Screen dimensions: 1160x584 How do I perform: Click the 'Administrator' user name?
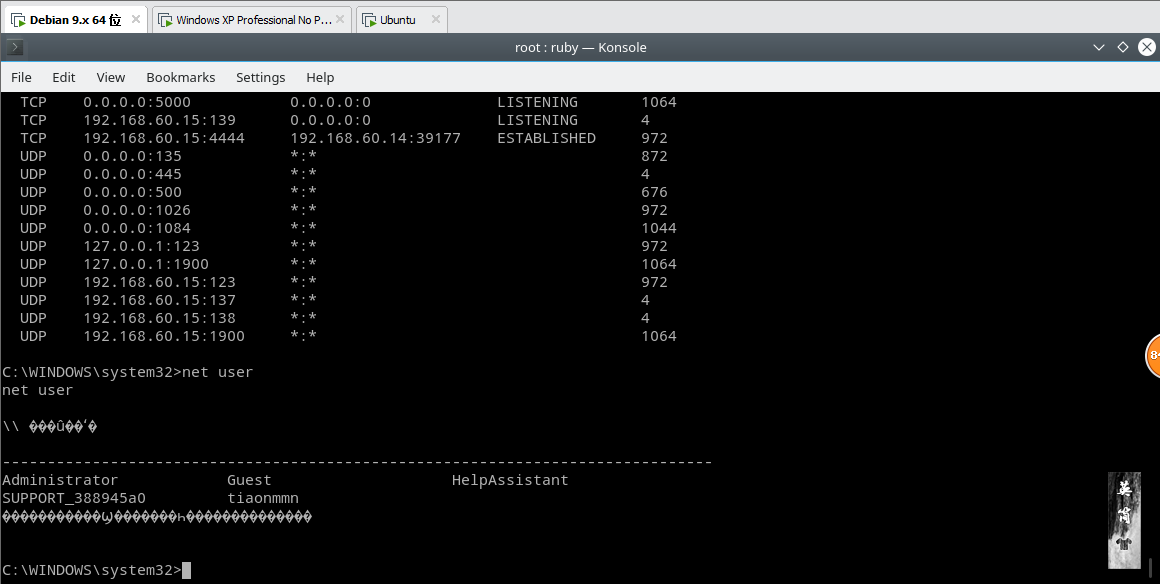(60, 480)
